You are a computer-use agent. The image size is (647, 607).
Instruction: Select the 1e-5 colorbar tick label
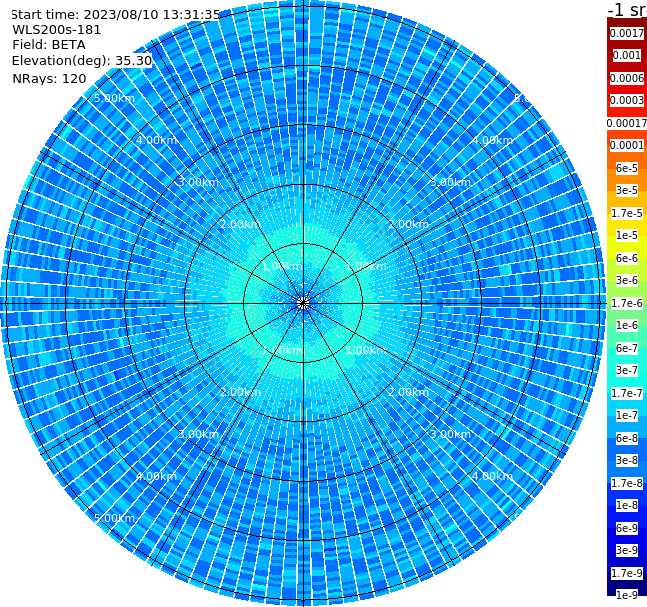click(627, 235)
